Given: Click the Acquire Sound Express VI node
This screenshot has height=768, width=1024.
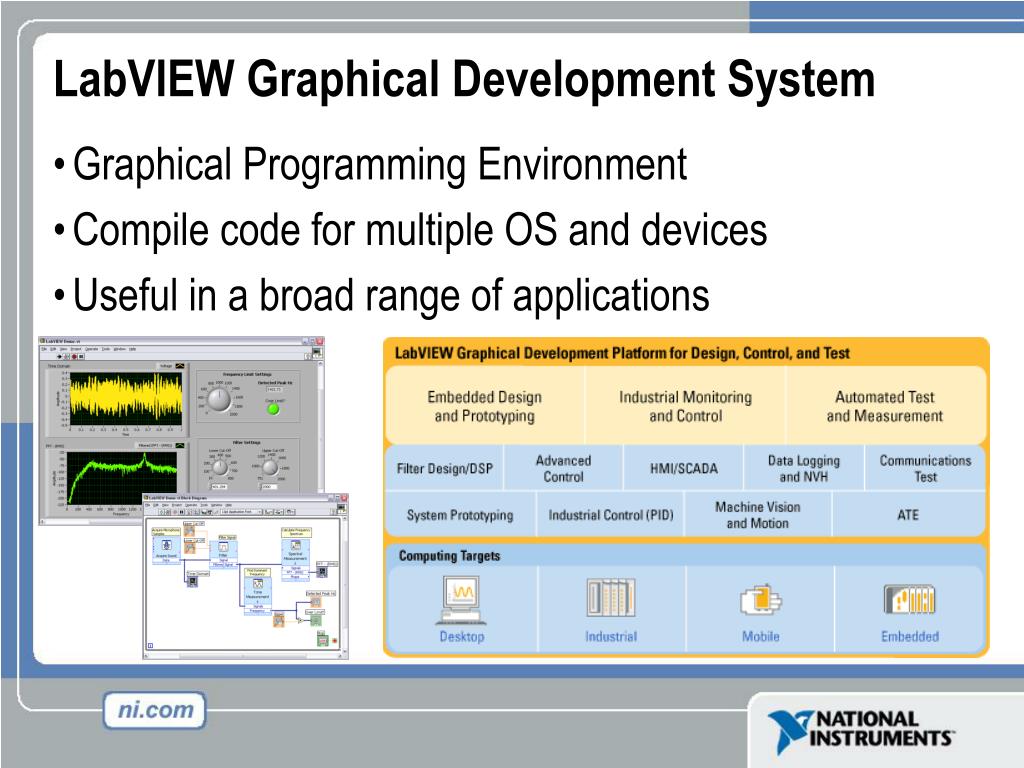Looking at the screenshot, I should (x=167, y=550).
